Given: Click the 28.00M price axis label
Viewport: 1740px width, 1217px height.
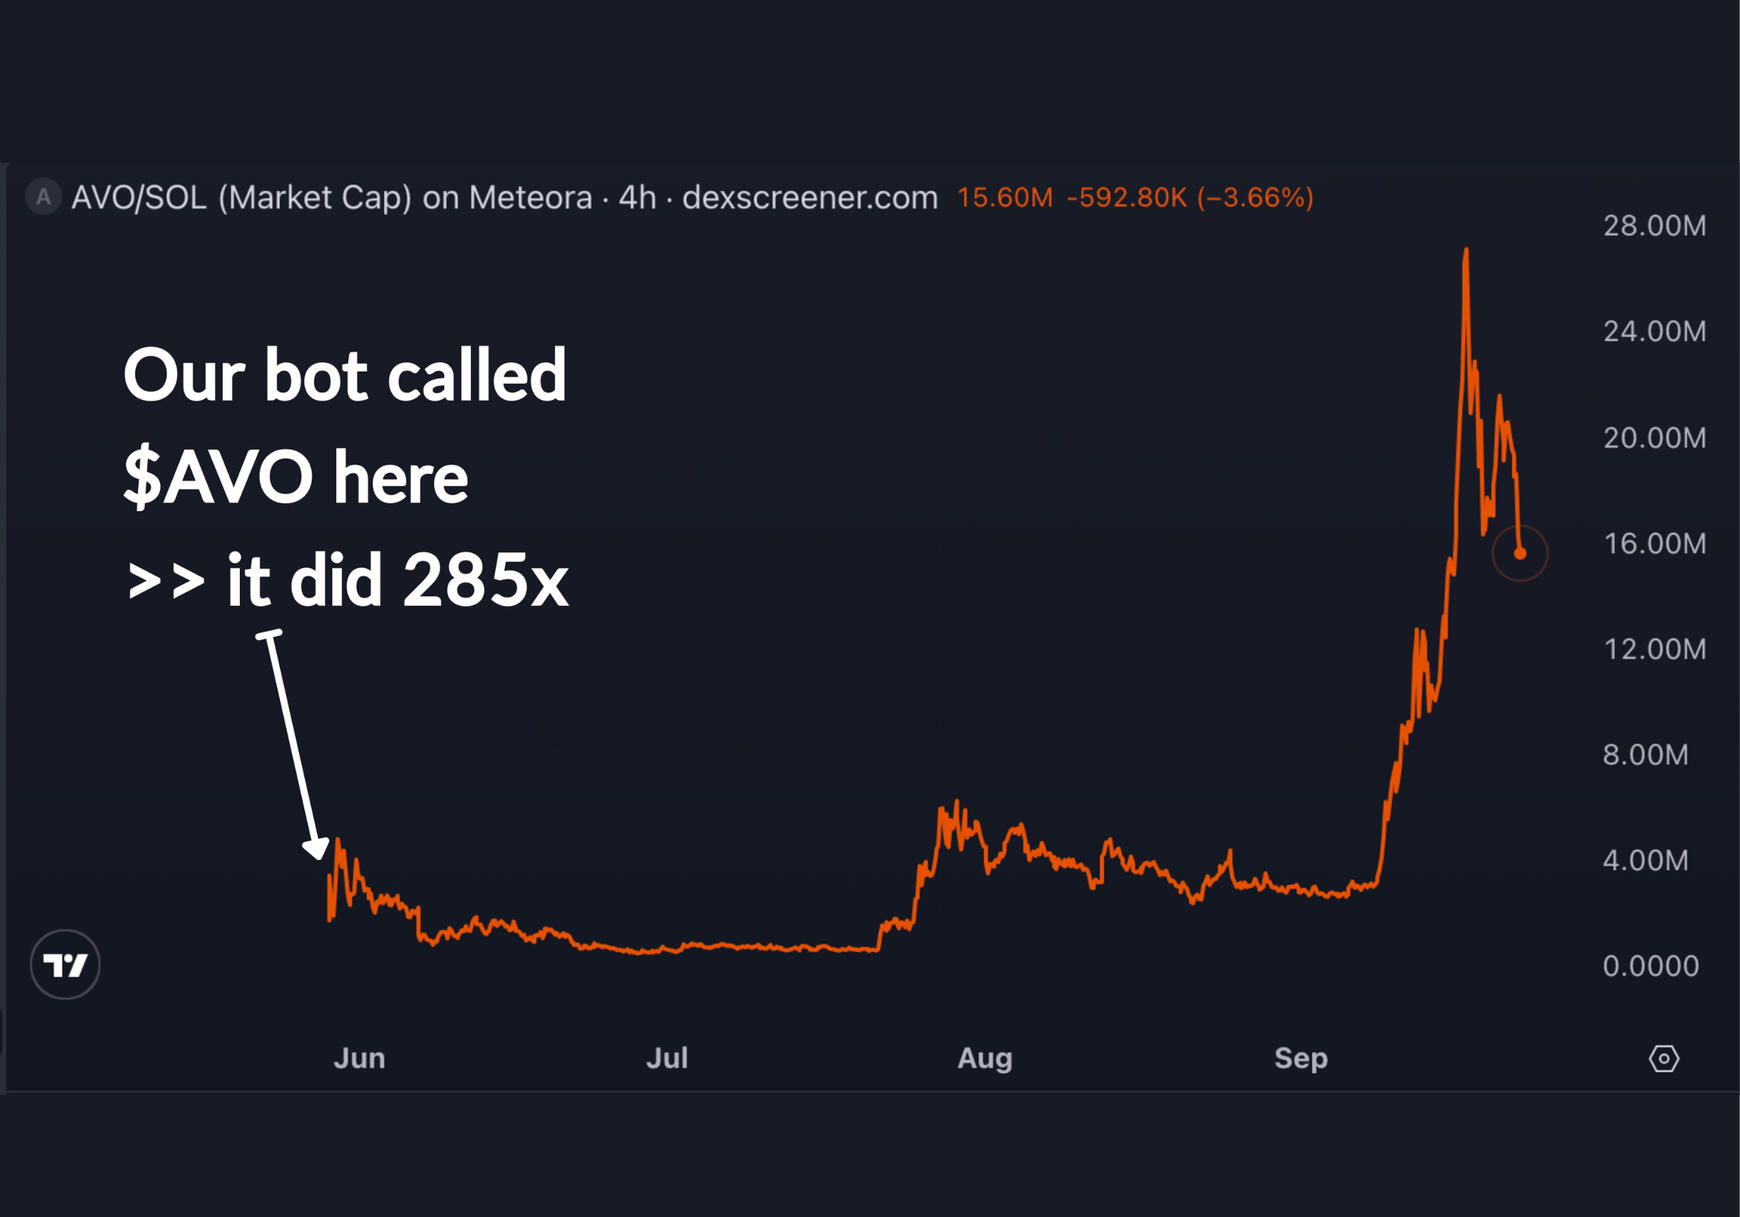Looking at the screenshot, I should pyautogui.click(x=1655, y=226).
